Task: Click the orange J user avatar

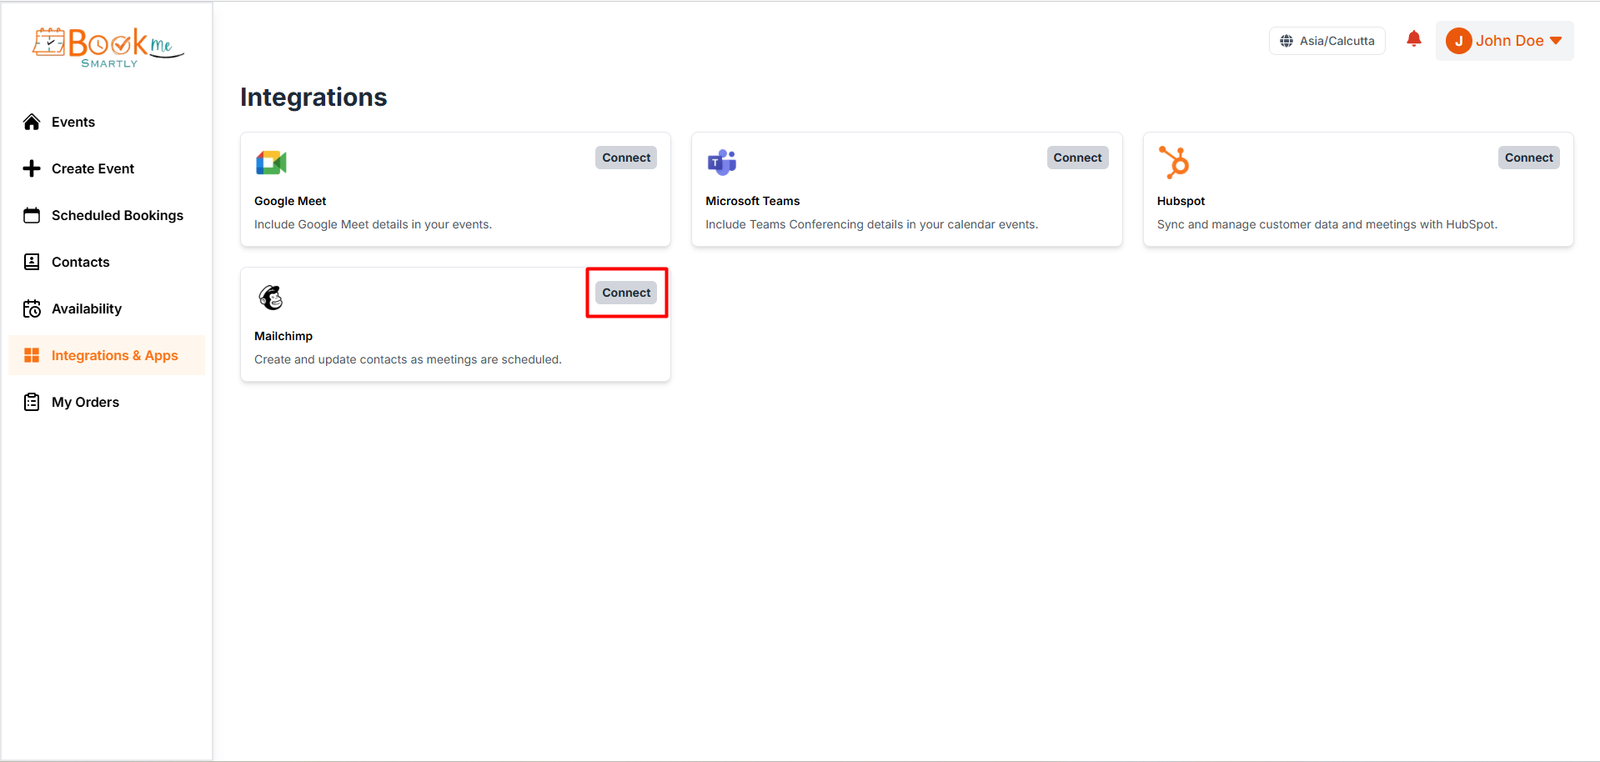Action: 1458,41
